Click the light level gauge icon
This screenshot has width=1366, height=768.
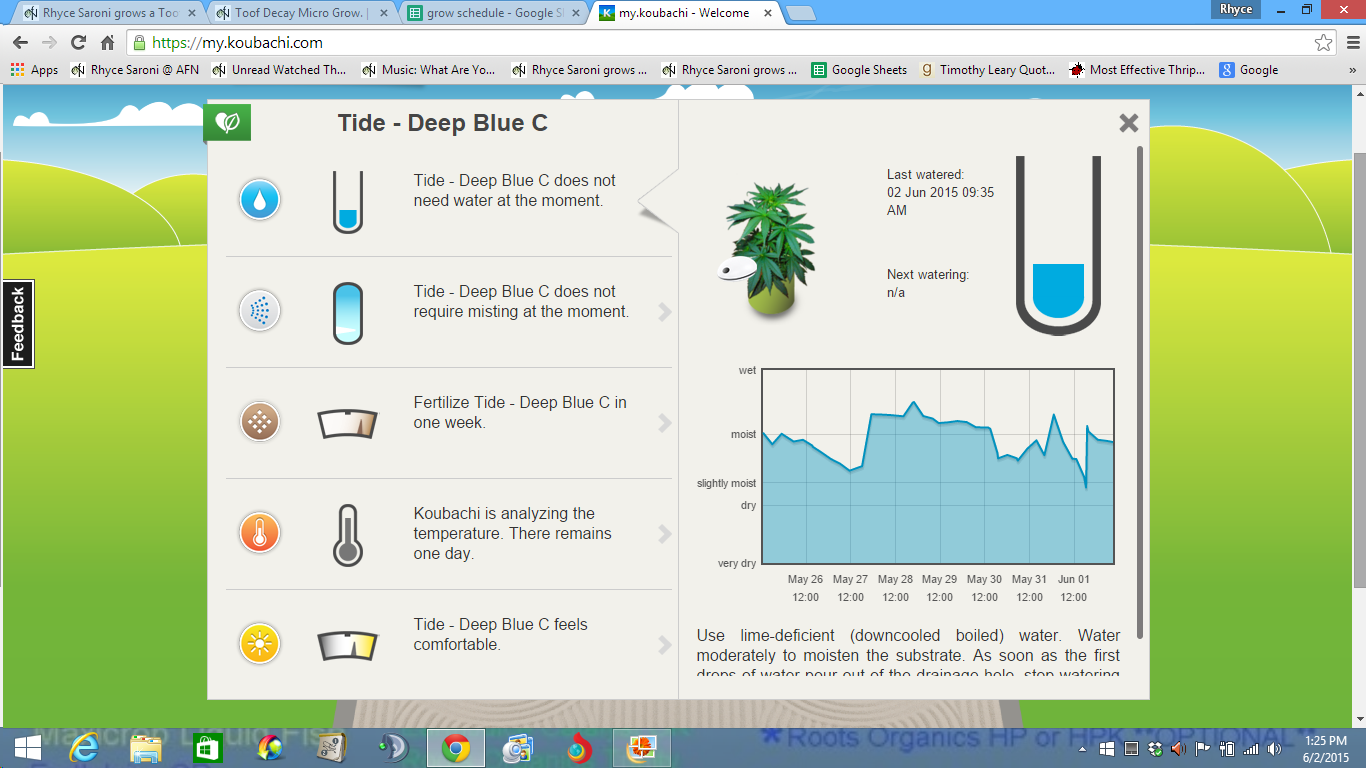tap(348, 646)
